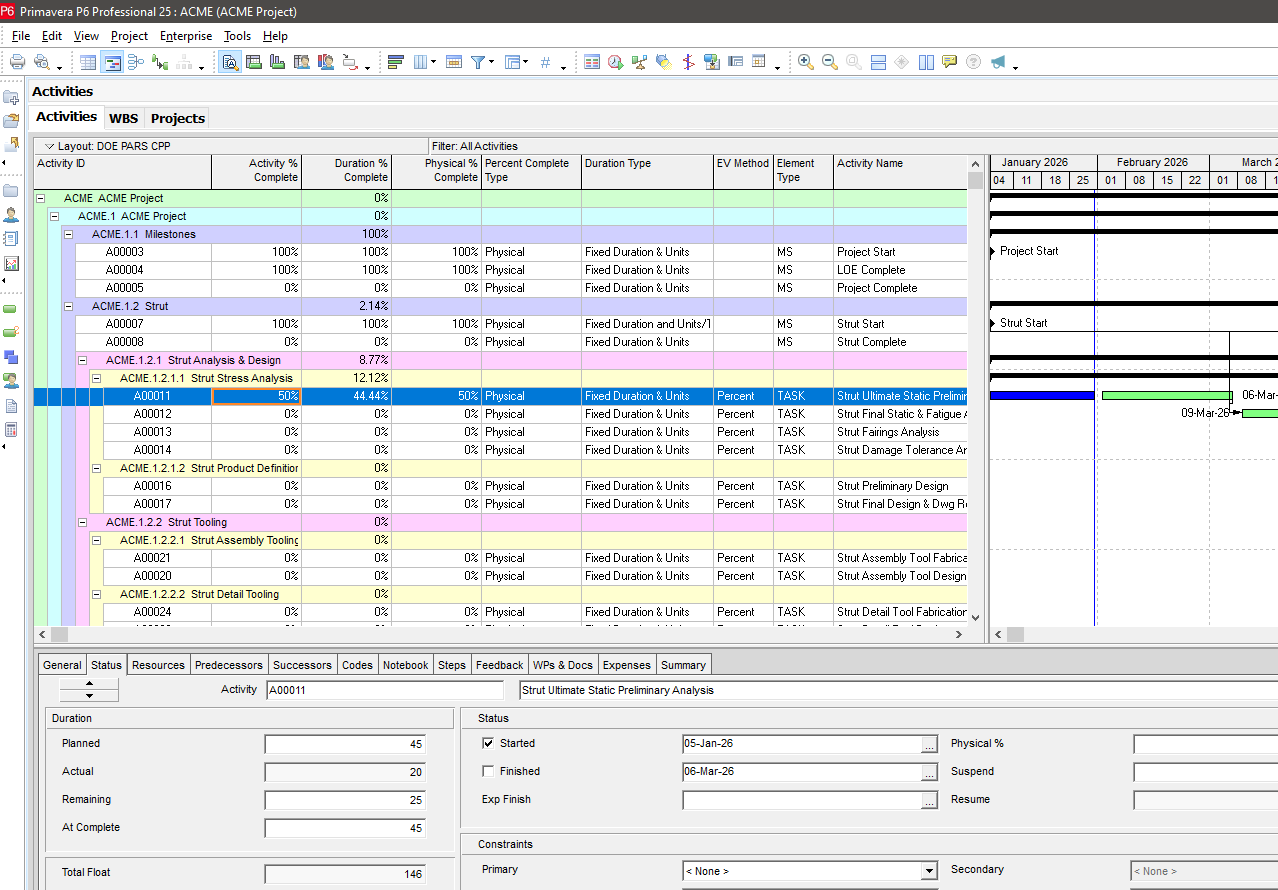Check the Finished checkbox
This screenshot has height=890, width=1278.
pos(488,771)
